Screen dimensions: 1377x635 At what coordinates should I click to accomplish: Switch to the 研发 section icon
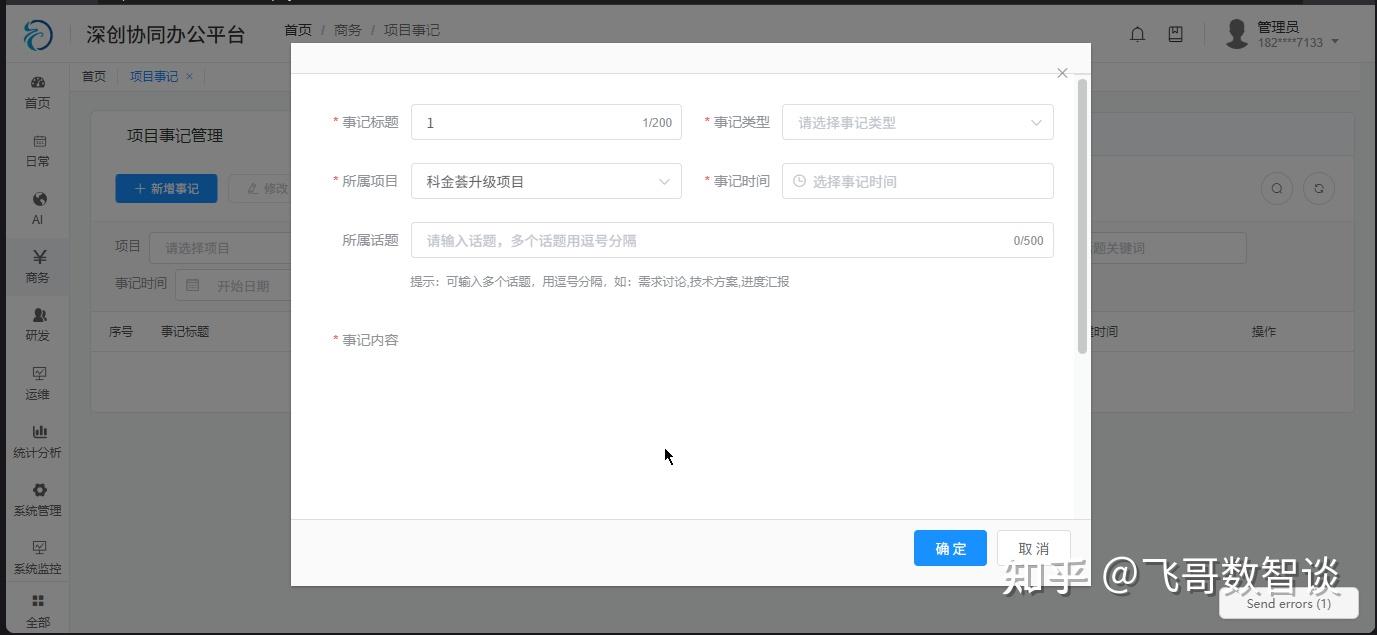click(37, 325)
